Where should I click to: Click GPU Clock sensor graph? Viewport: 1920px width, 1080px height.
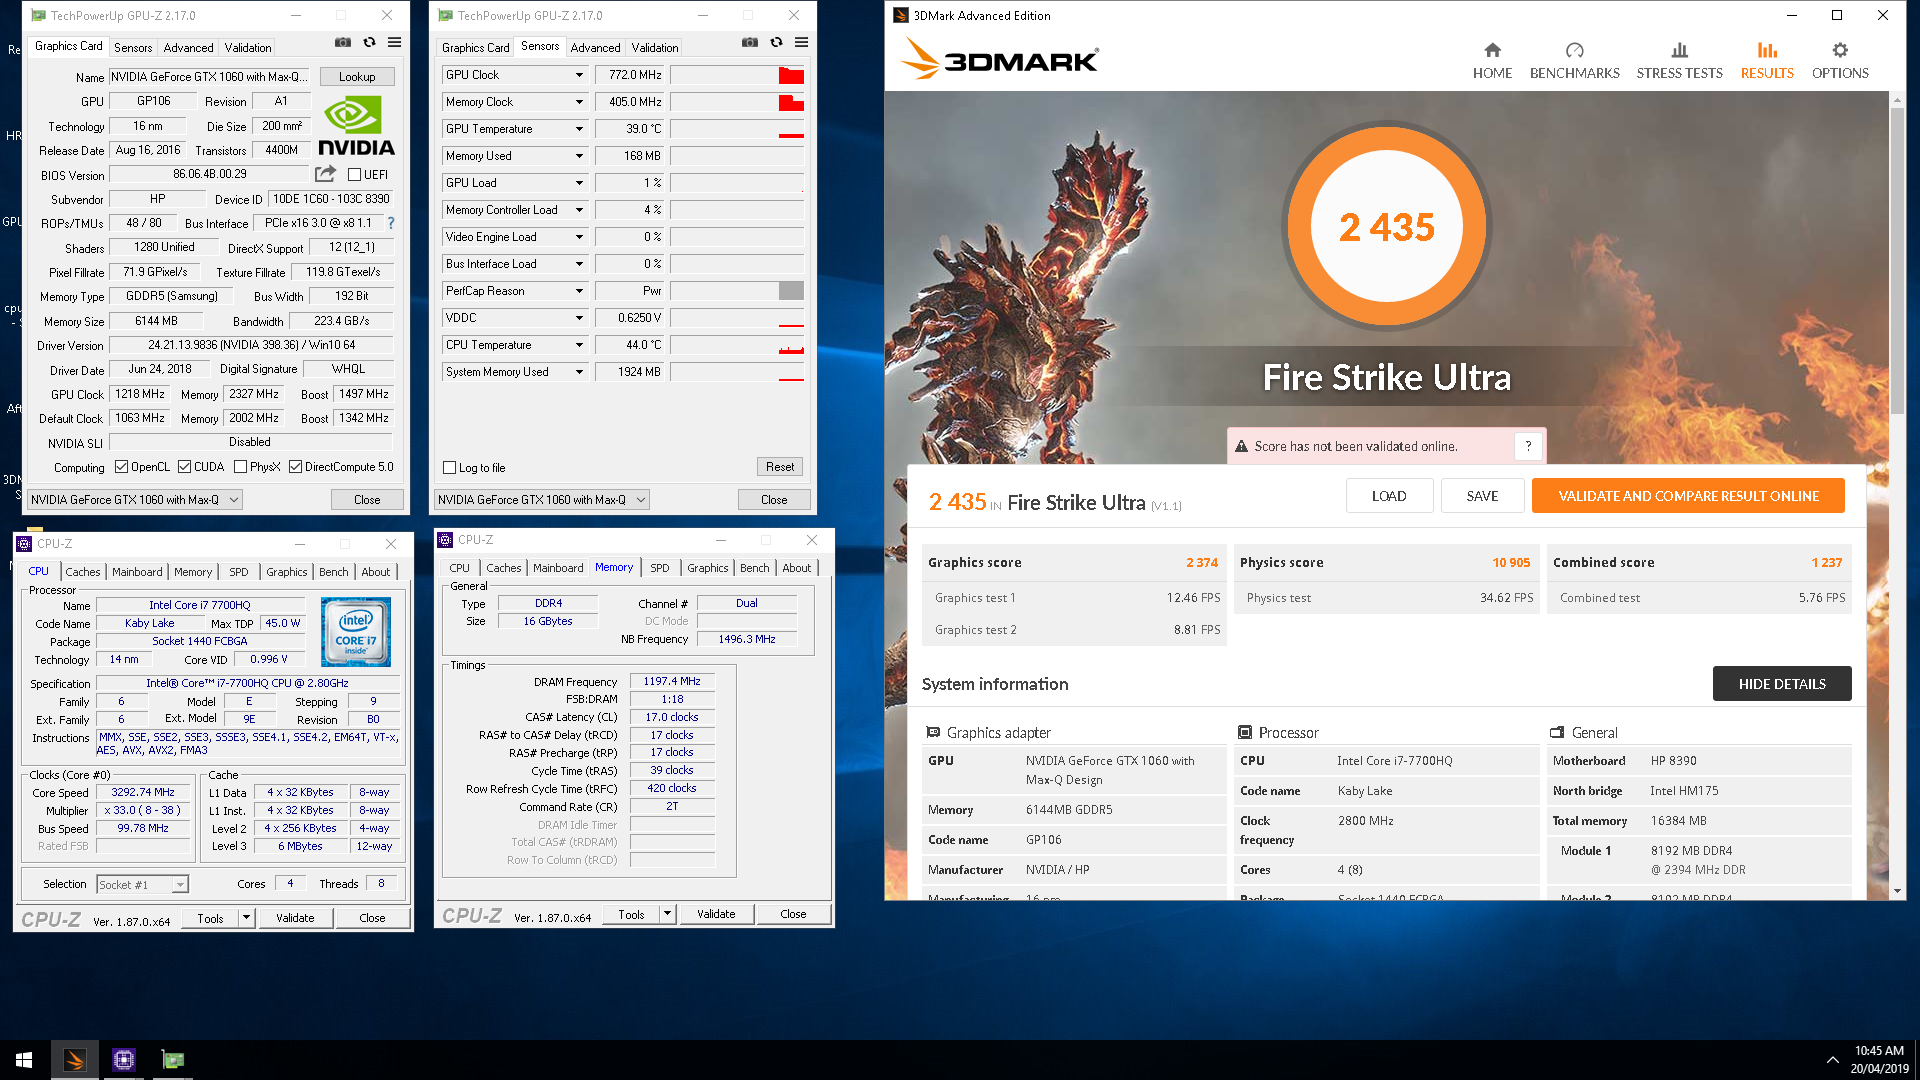click(737, 75)
